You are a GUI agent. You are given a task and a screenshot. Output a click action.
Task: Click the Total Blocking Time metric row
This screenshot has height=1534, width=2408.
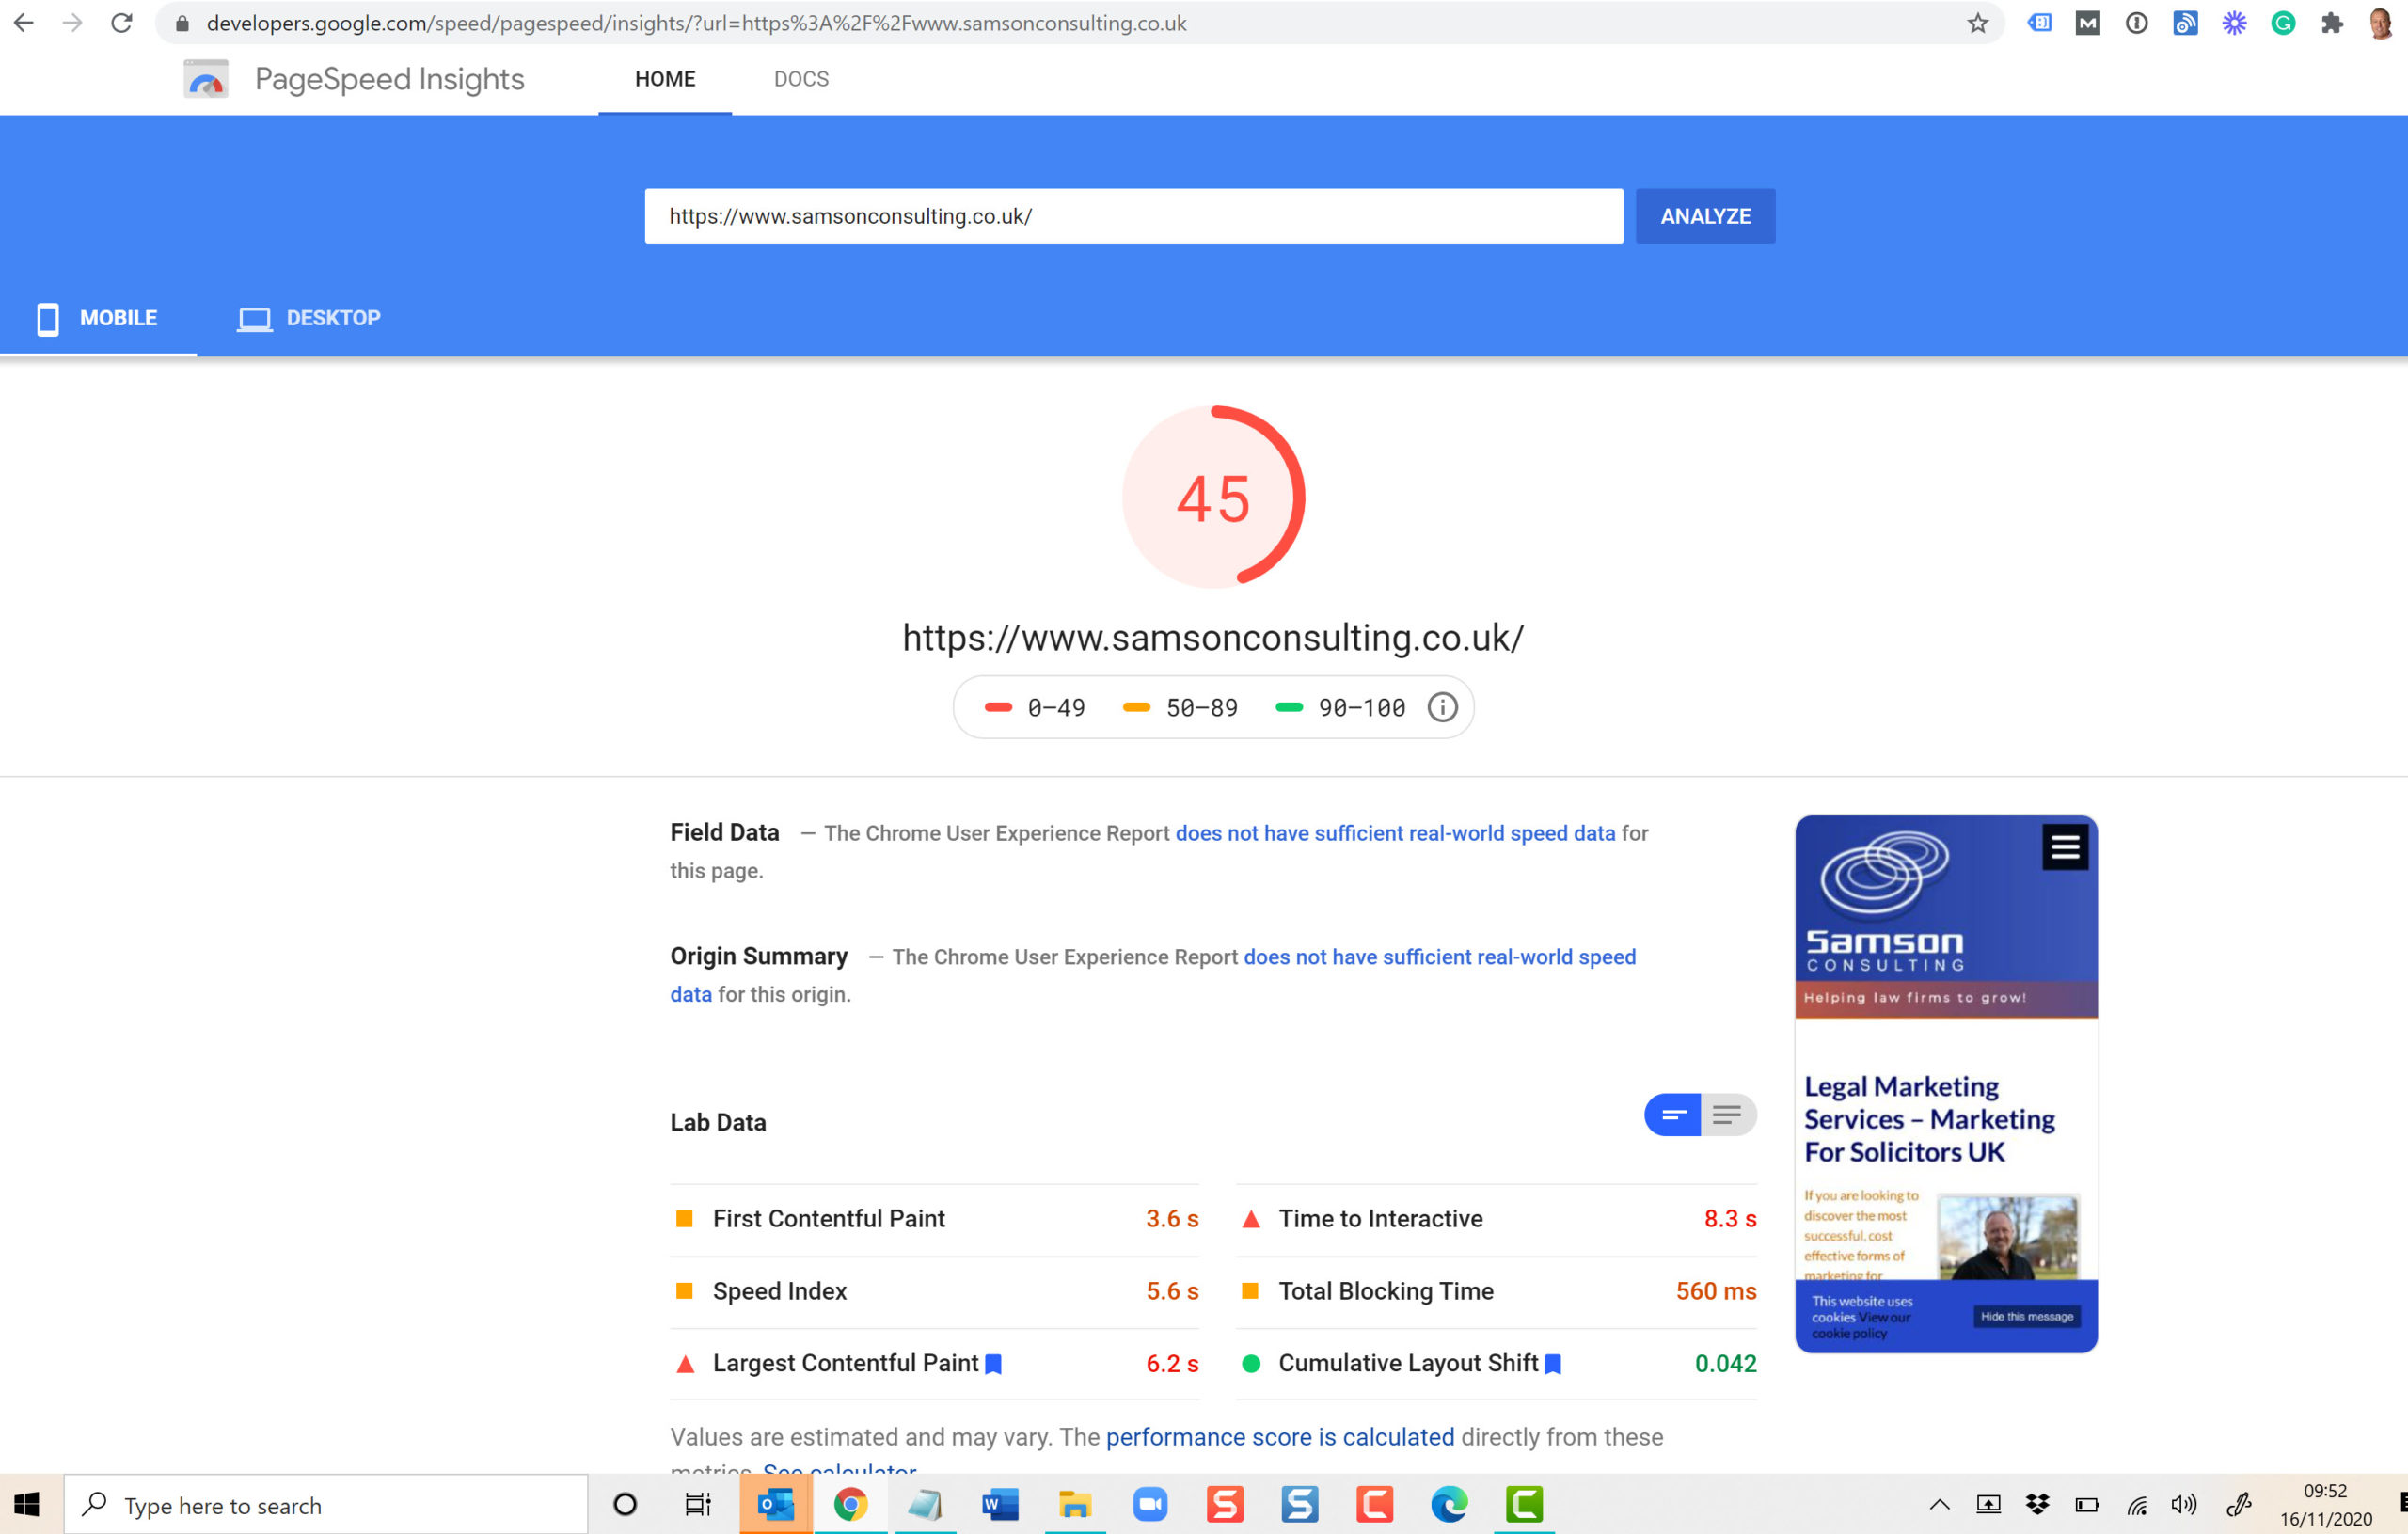1496,1291
